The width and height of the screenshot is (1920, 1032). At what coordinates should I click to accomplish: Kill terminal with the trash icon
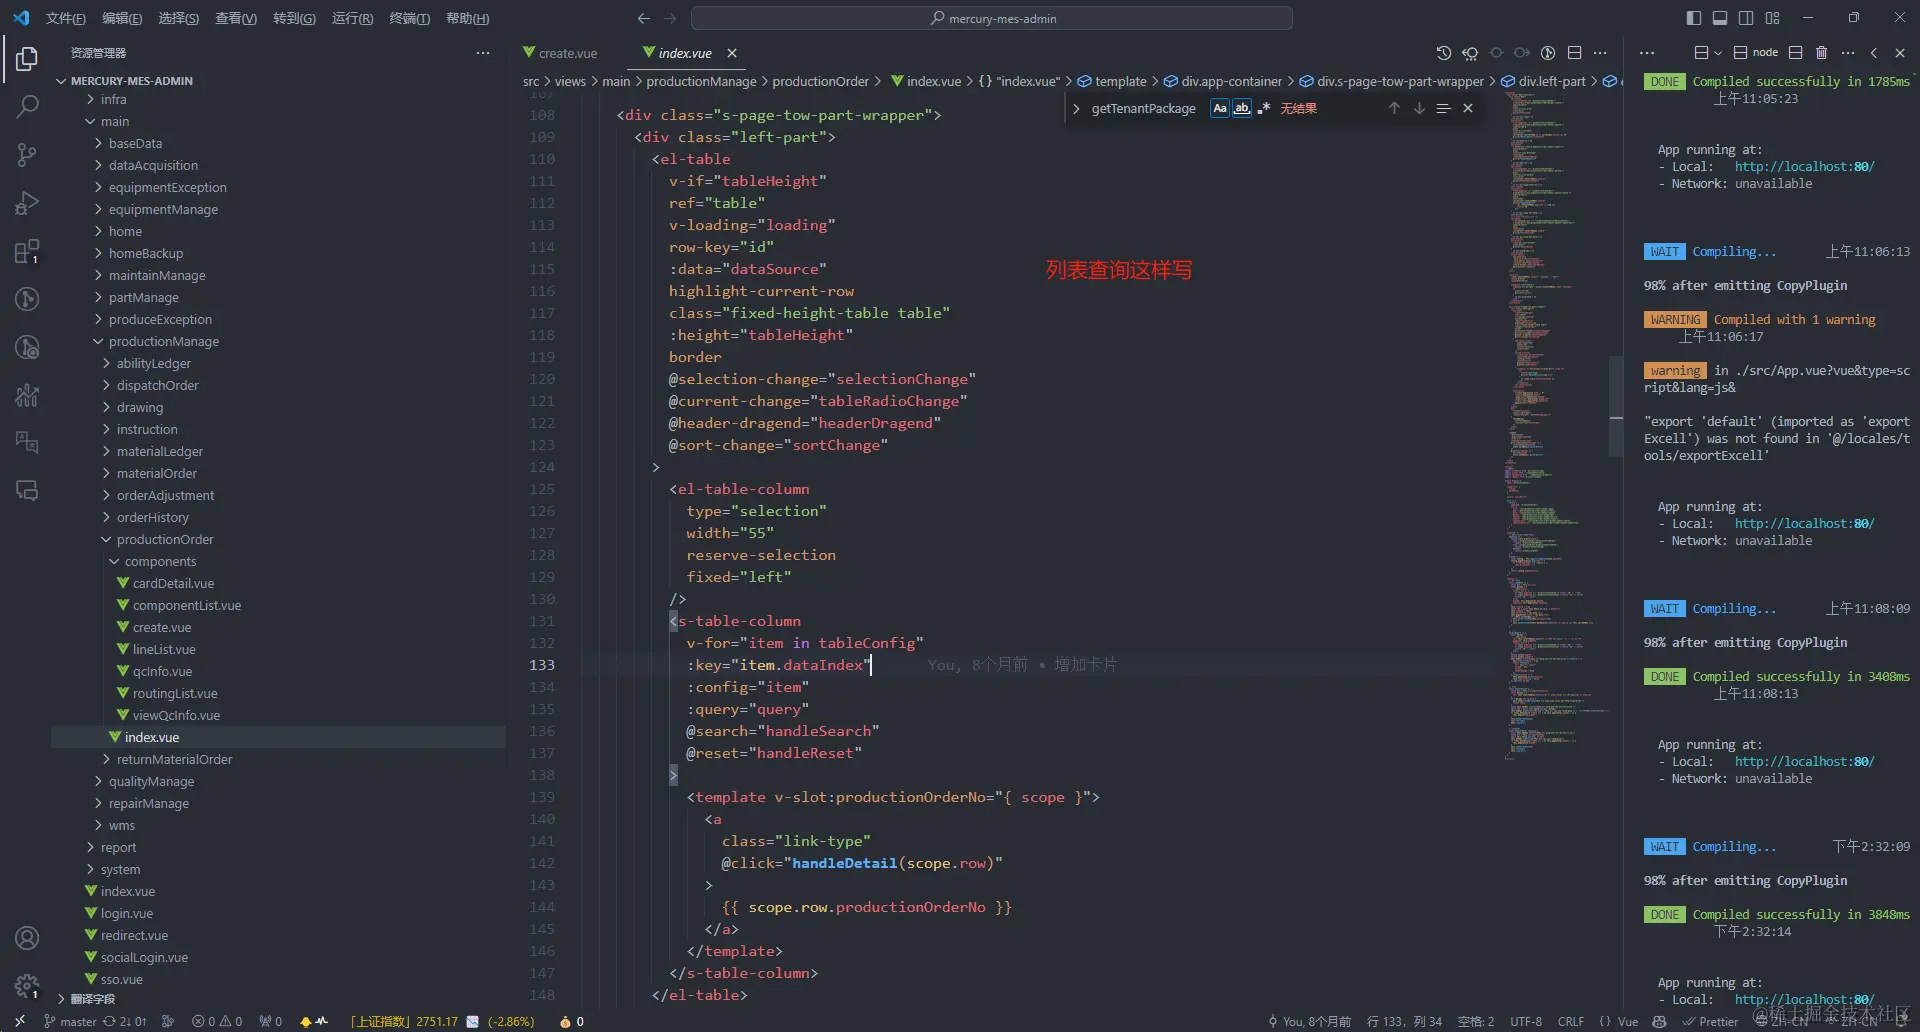1822,53
